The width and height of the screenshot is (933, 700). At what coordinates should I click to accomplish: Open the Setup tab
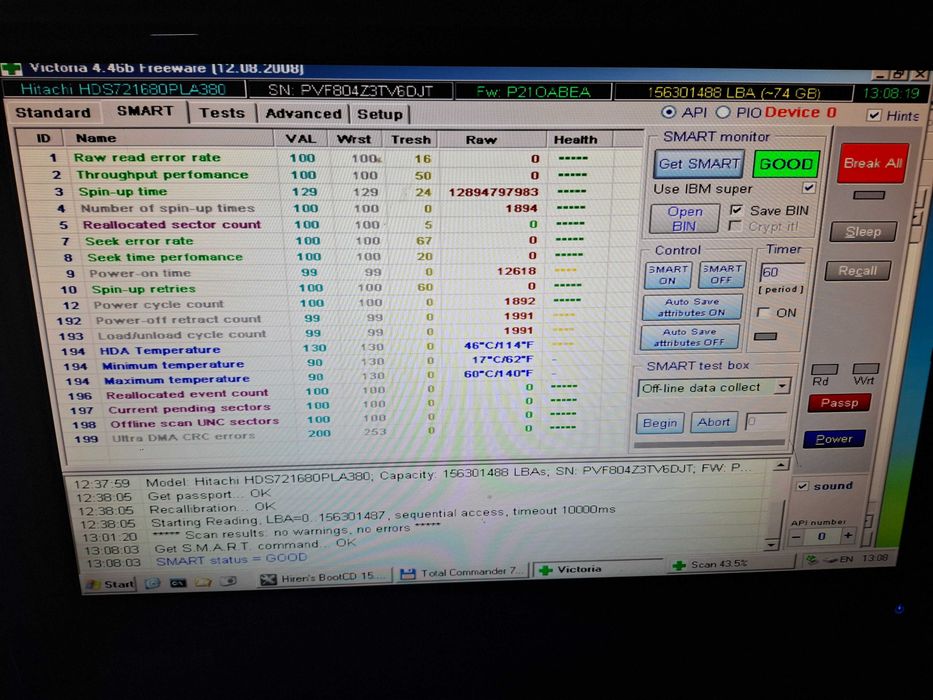380,114
